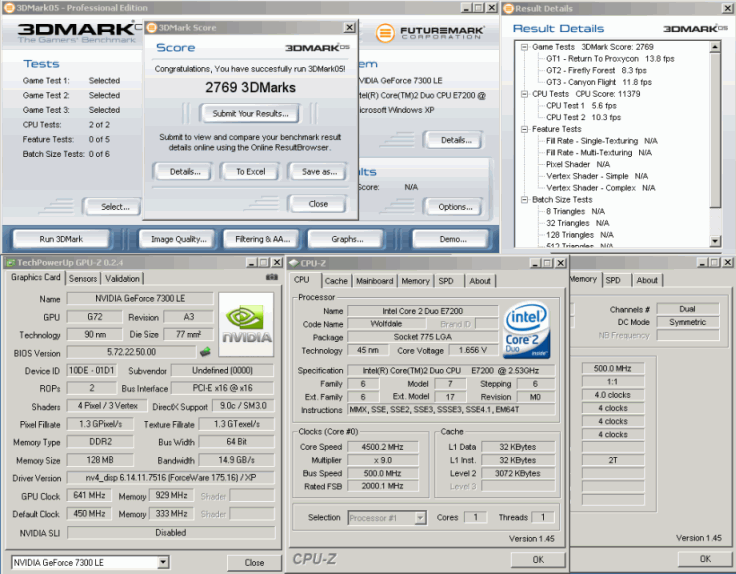Click the Futuremark Corporation logo
This screenshot has height=574, width=736.
click(x=429, y=33)
